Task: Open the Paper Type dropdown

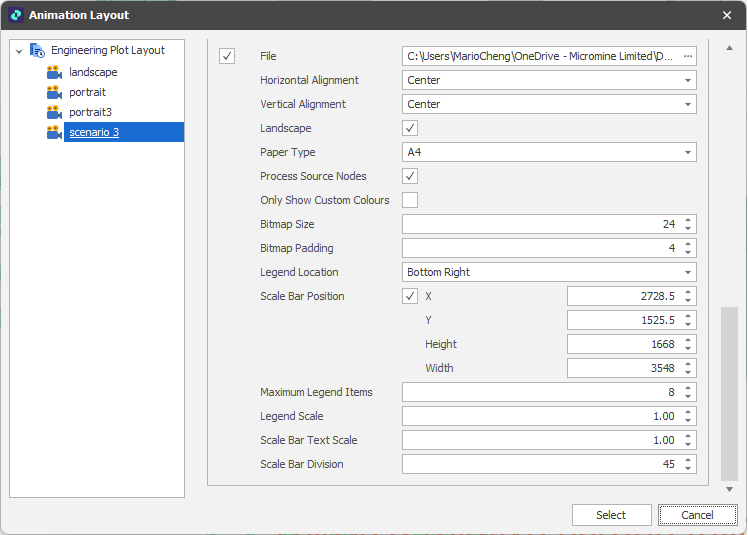Action: (x=688, y=152)
